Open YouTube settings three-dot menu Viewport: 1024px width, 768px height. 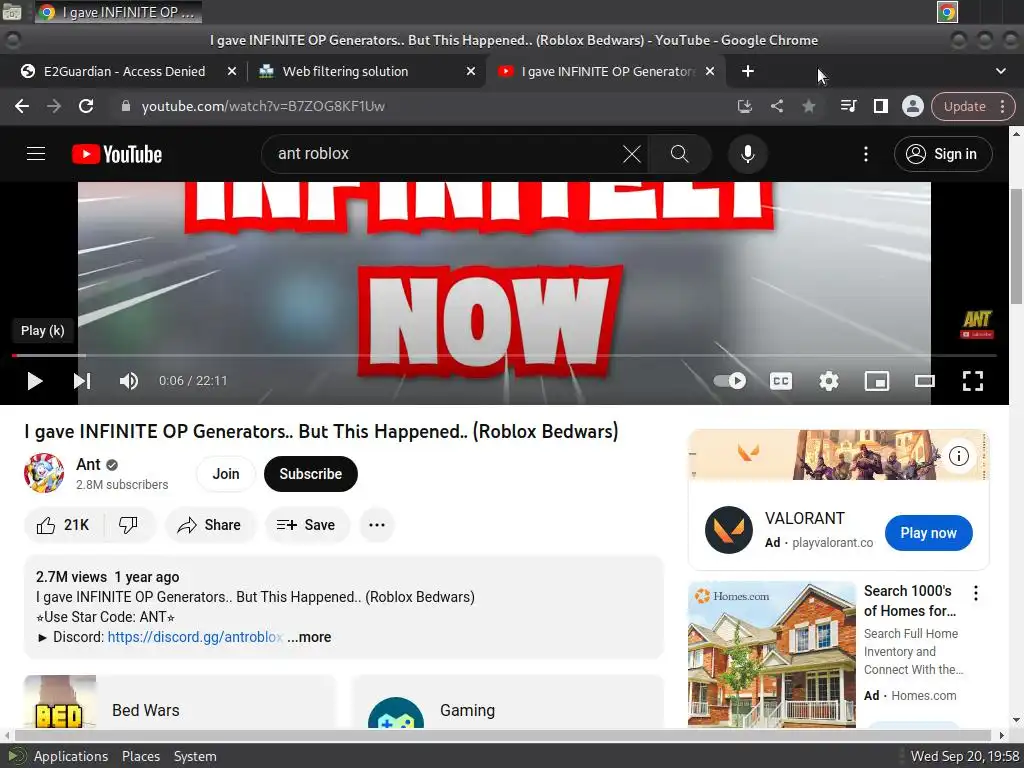(x=866, y=154)
